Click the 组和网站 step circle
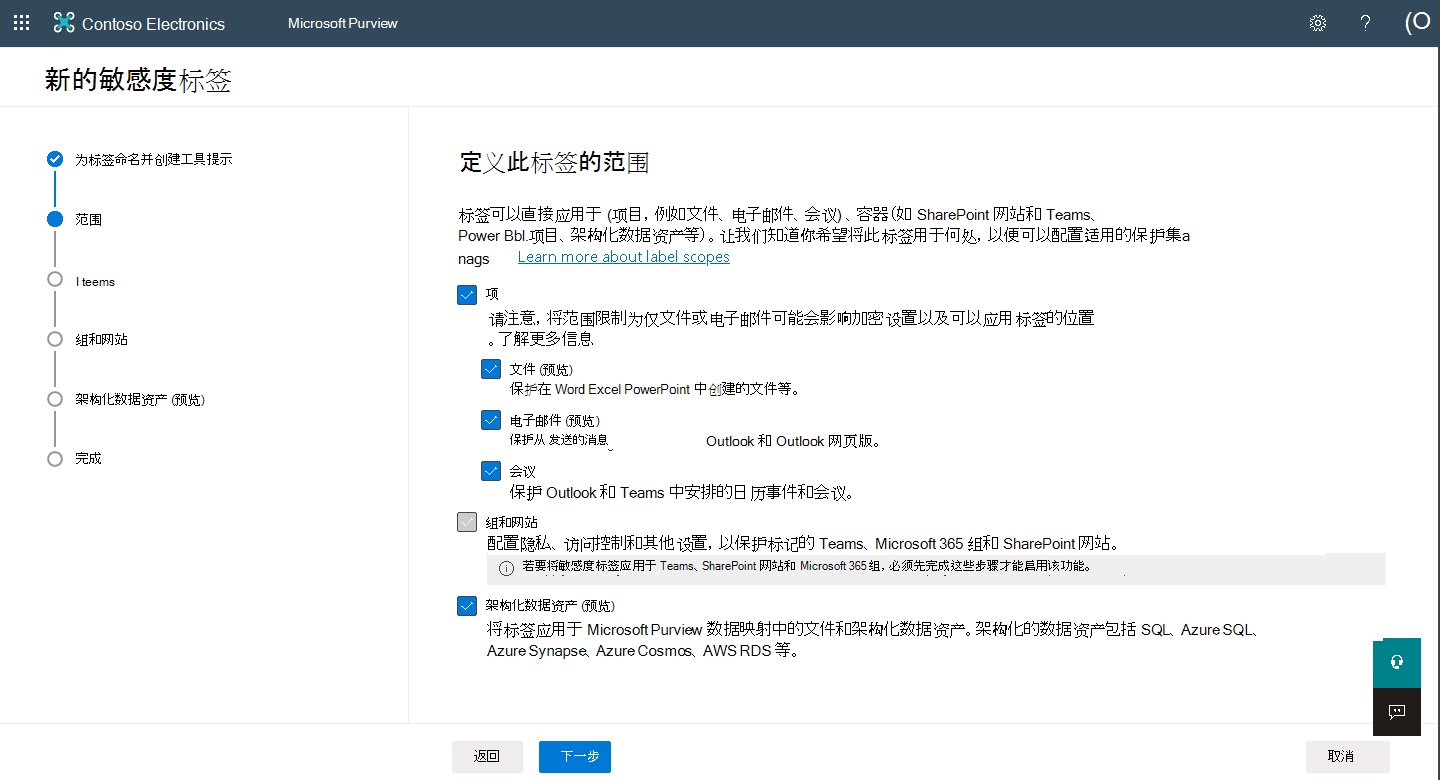Image resolution: width=1440 pixels, height=780 pixels. point(55,339)
